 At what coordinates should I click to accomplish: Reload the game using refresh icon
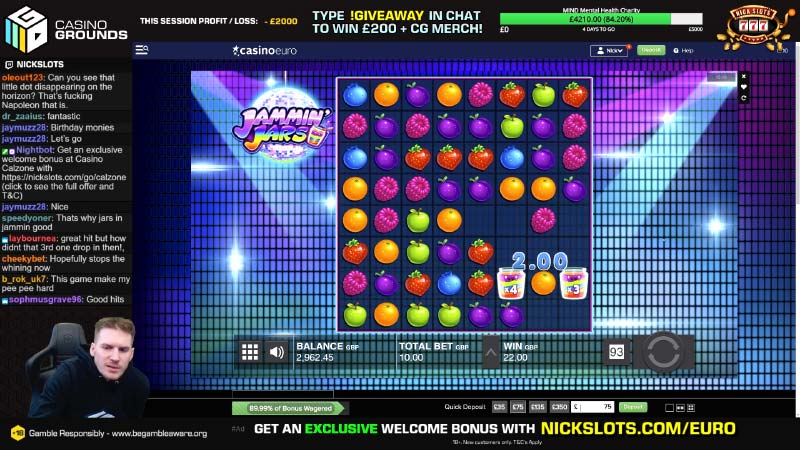[743, 98]
